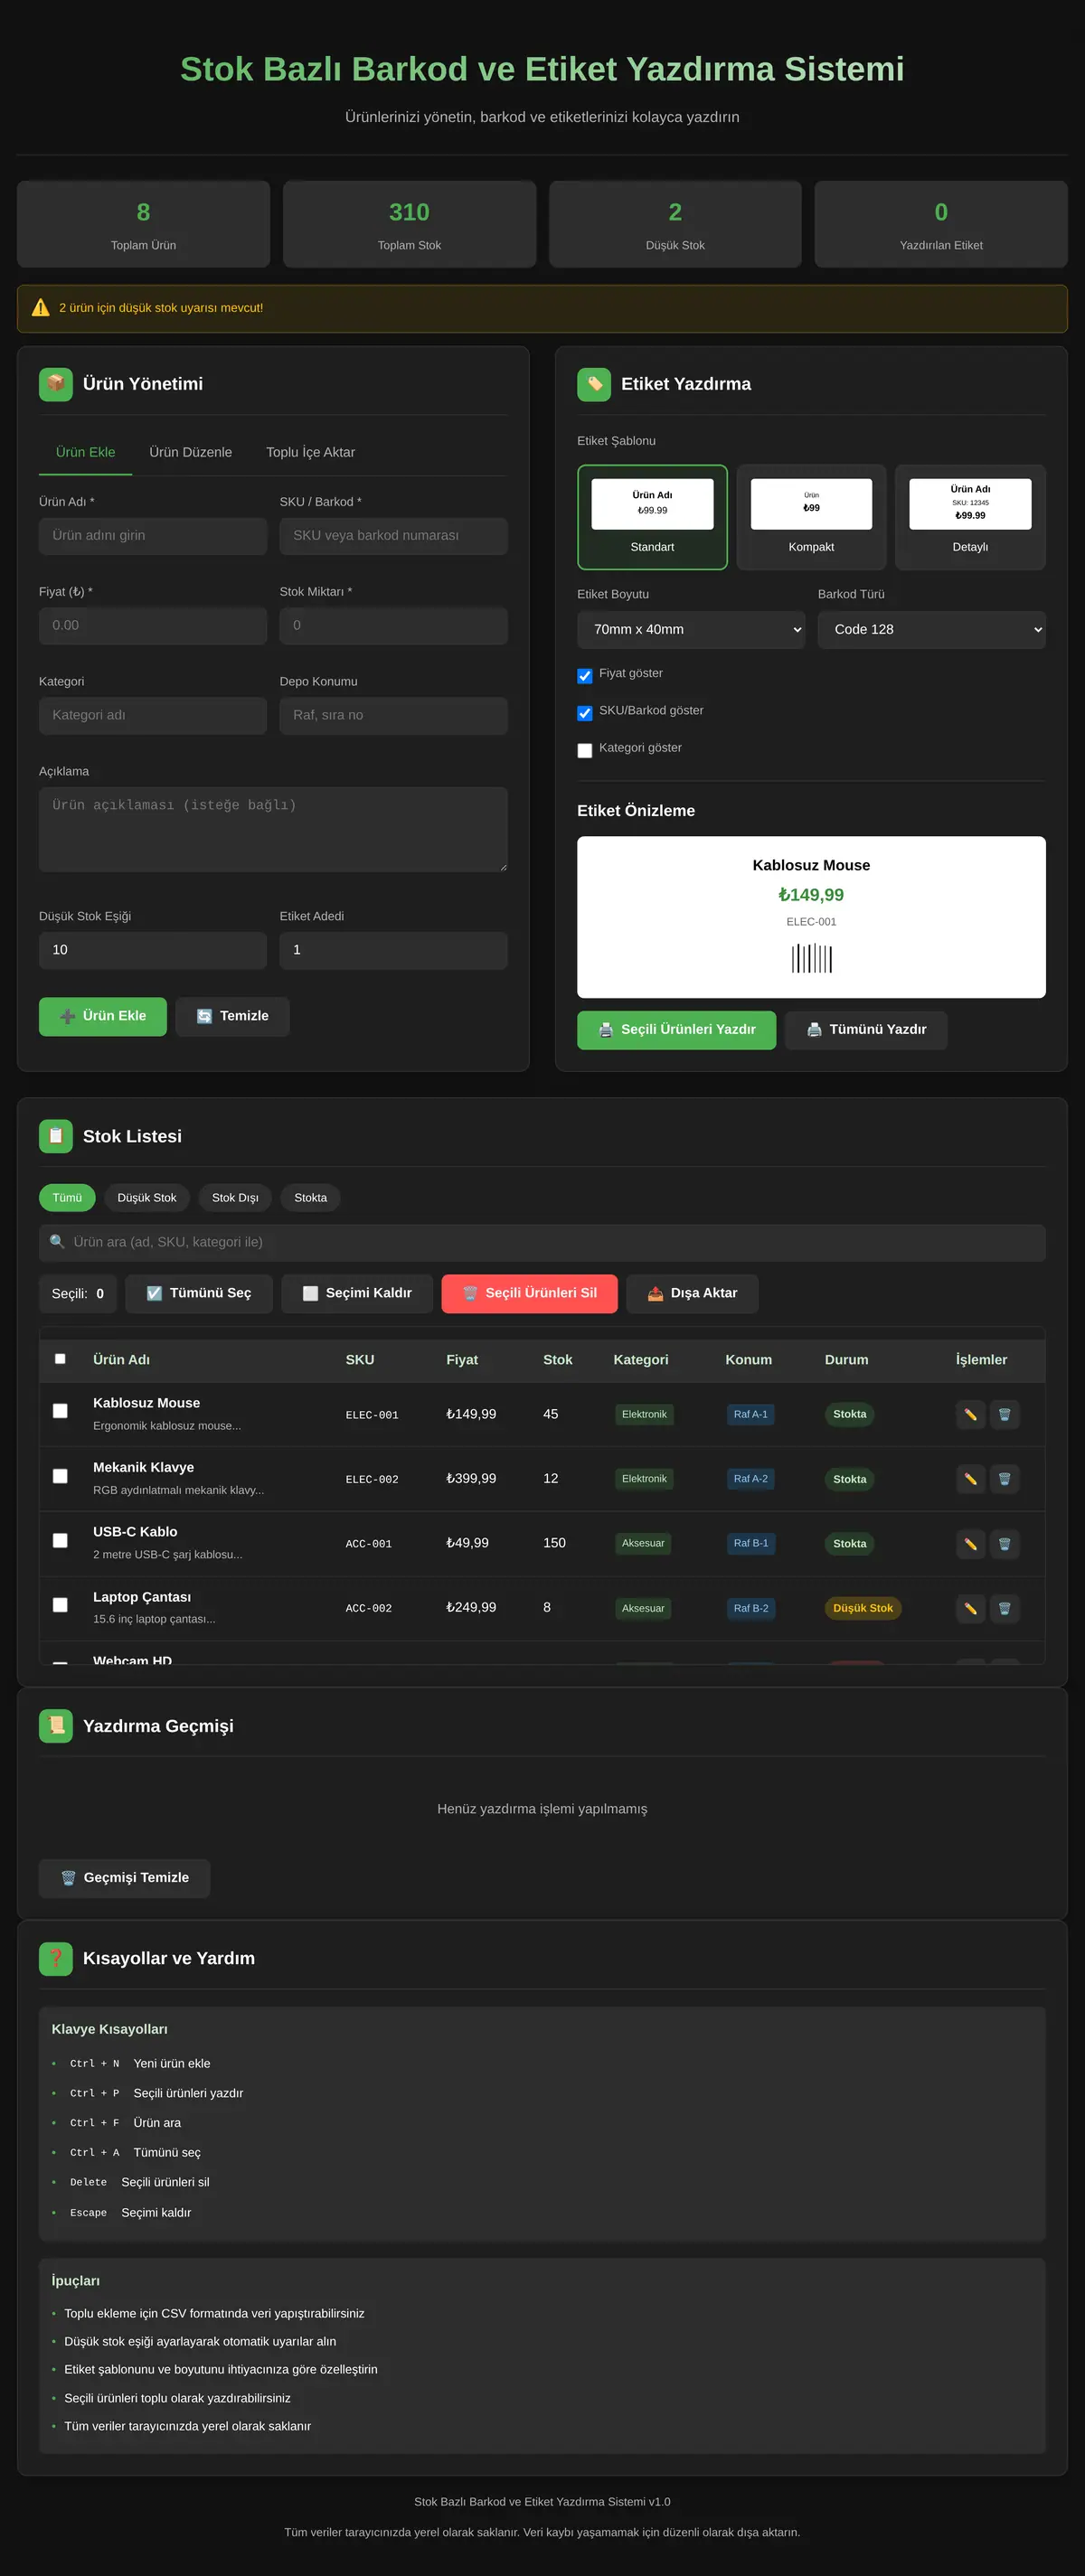
Task: Click the Dışa Aktar button
Action: (692, 1293)
